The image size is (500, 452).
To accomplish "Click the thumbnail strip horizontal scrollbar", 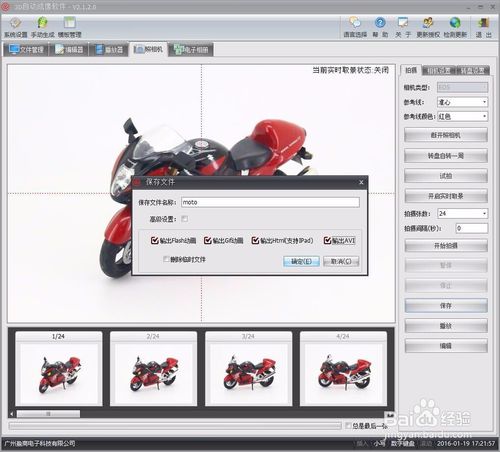I will point(200,414).
